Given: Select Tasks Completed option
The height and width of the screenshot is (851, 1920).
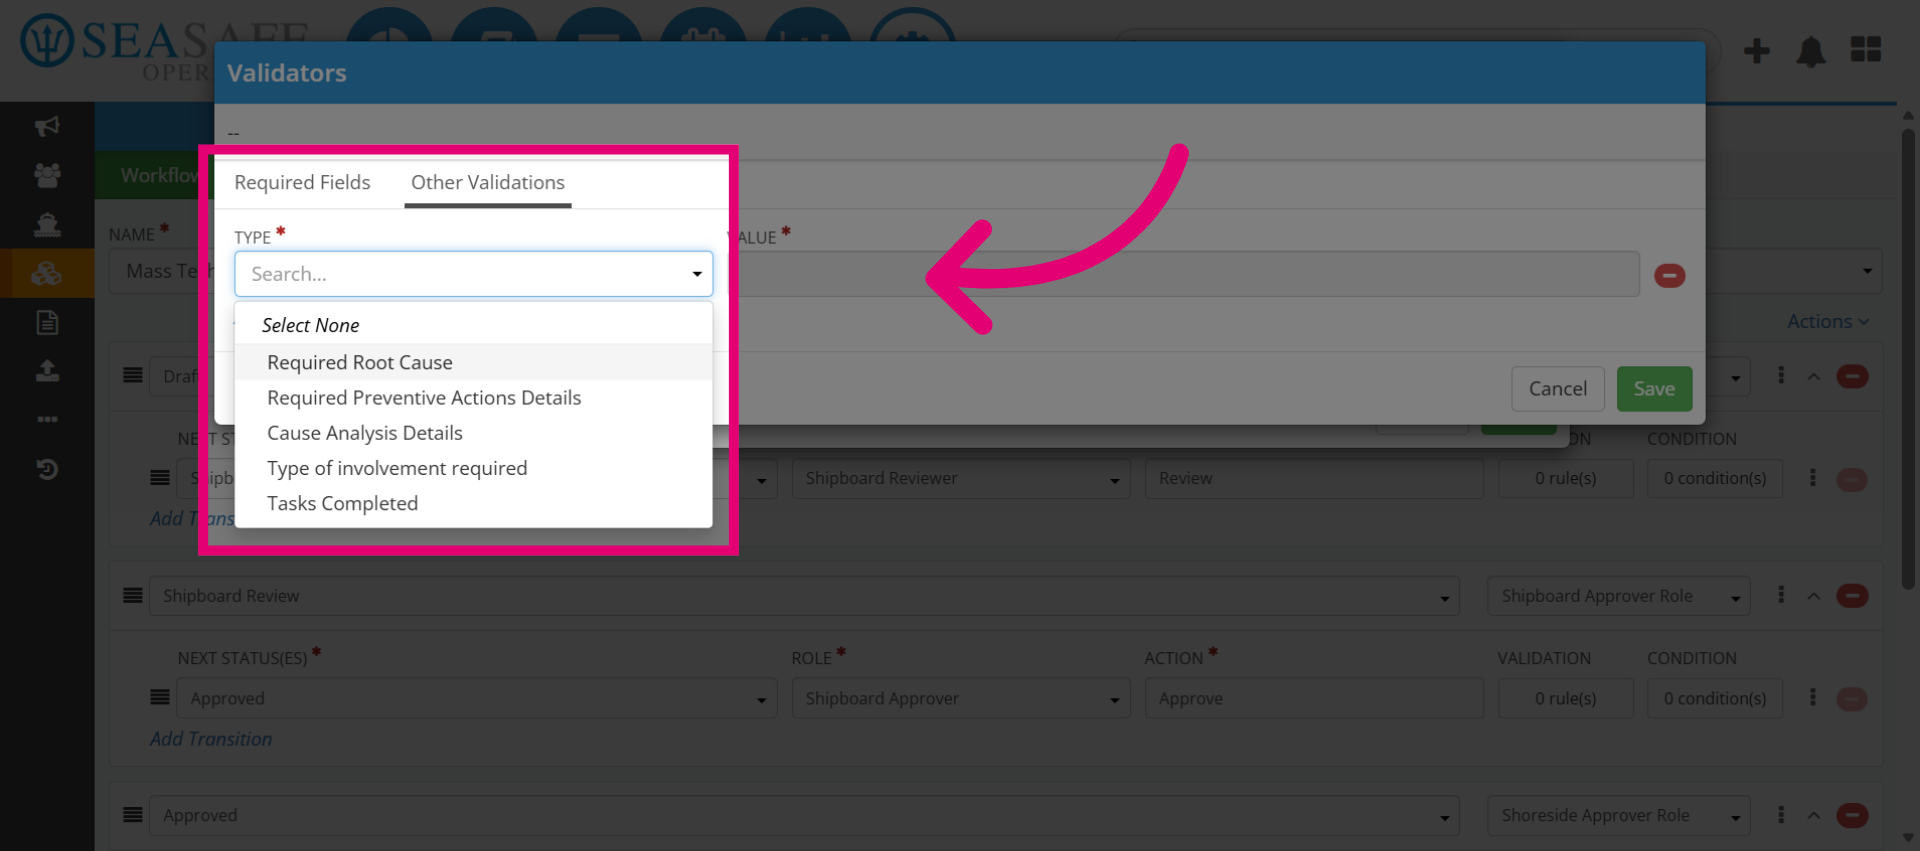Looking at the screenshot, I should pyautogui.click(x=473, y=503).
